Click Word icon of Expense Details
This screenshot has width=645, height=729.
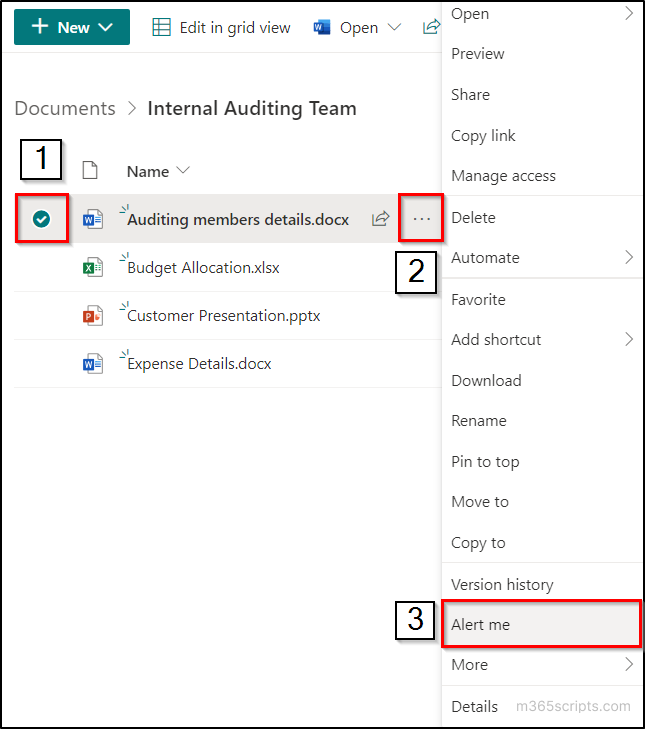(93, 364)
